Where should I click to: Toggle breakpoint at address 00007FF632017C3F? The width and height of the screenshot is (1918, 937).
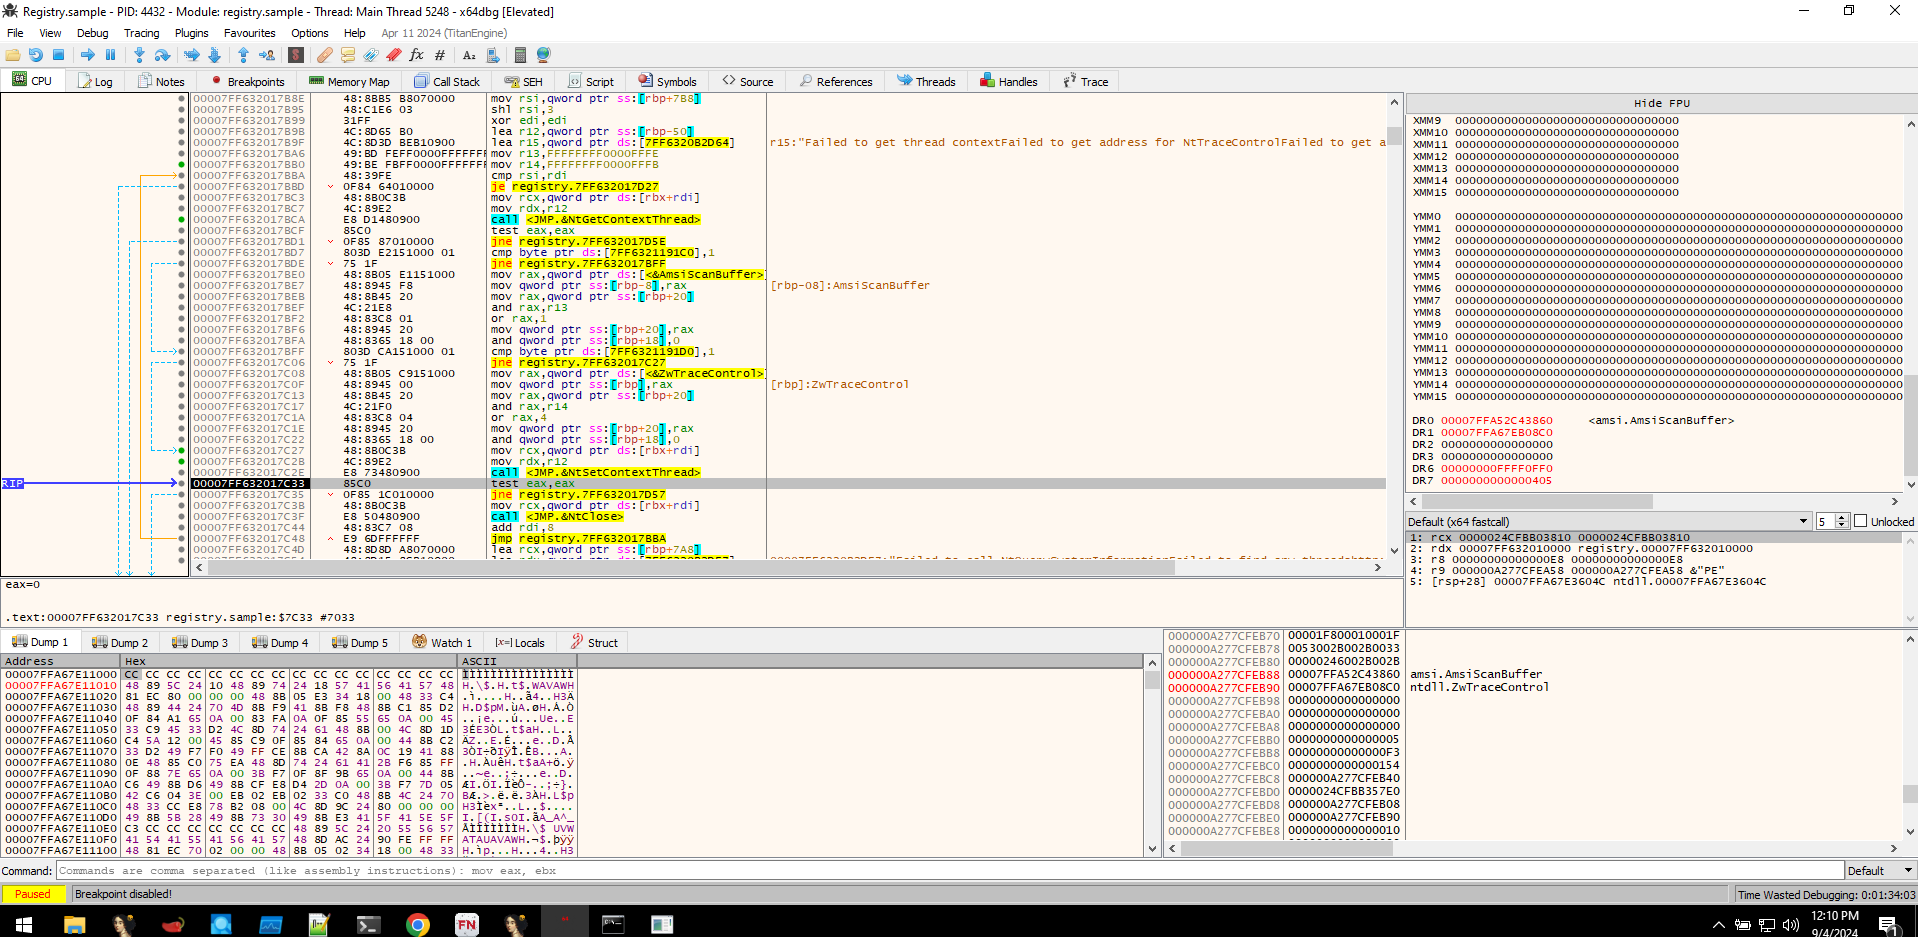click(181, 516)
